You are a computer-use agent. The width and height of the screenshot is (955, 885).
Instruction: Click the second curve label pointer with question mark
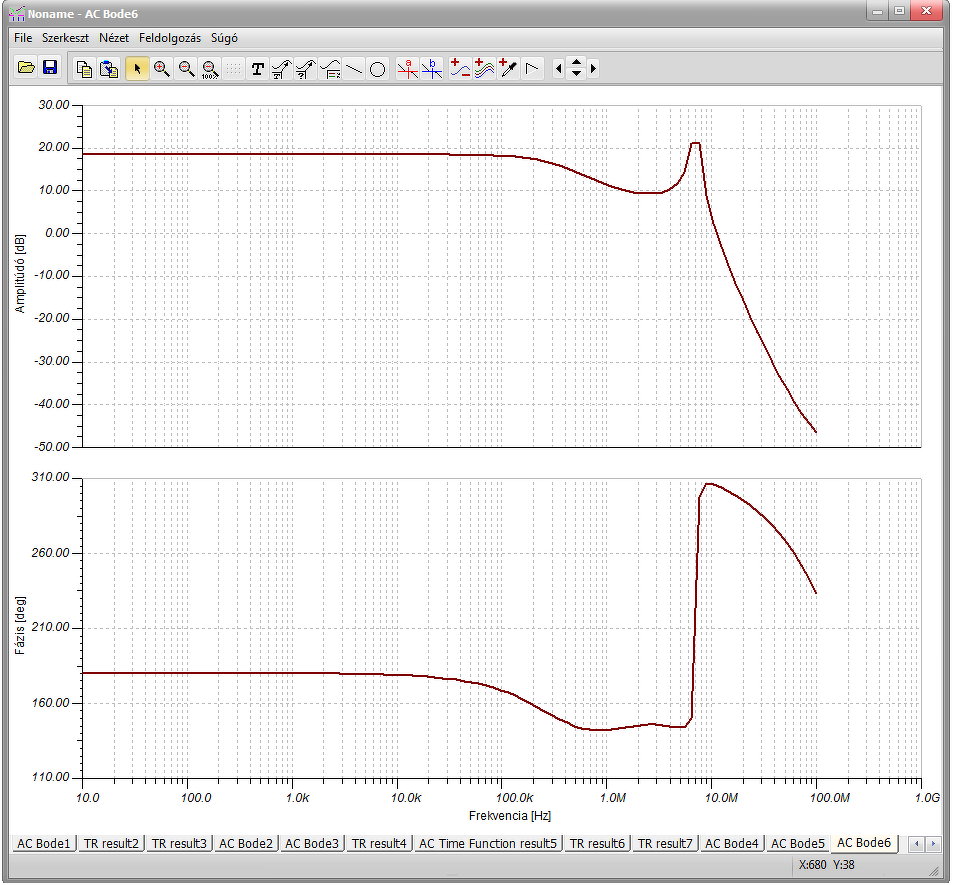(305, 69)
